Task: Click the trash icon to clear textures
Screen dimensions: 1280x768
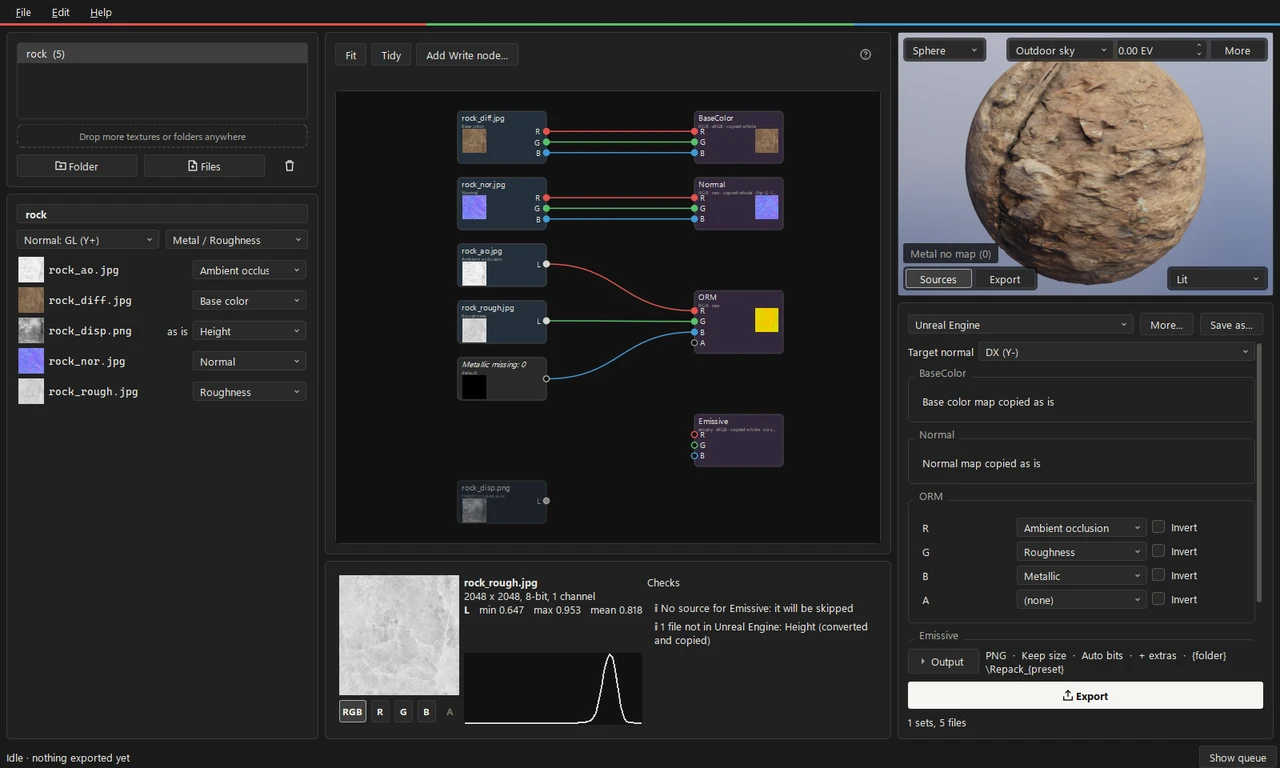Action: pos(290,166)
